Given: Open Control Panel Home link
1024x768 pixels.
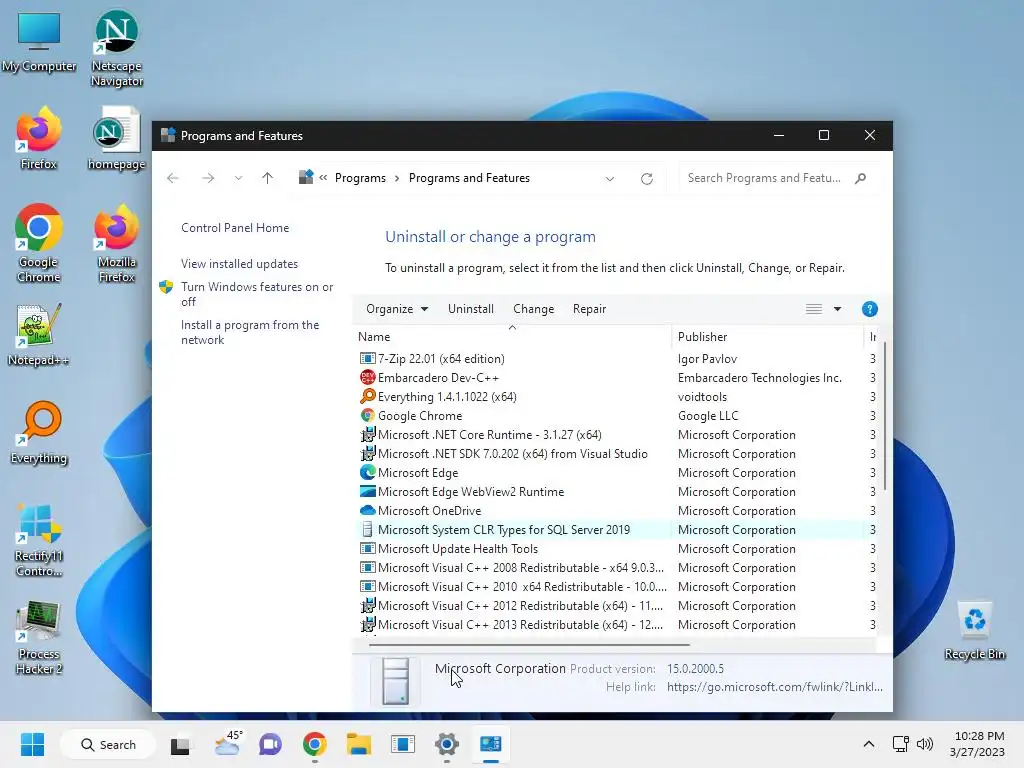Looking at the screenshot, I should tap(235, 228).
